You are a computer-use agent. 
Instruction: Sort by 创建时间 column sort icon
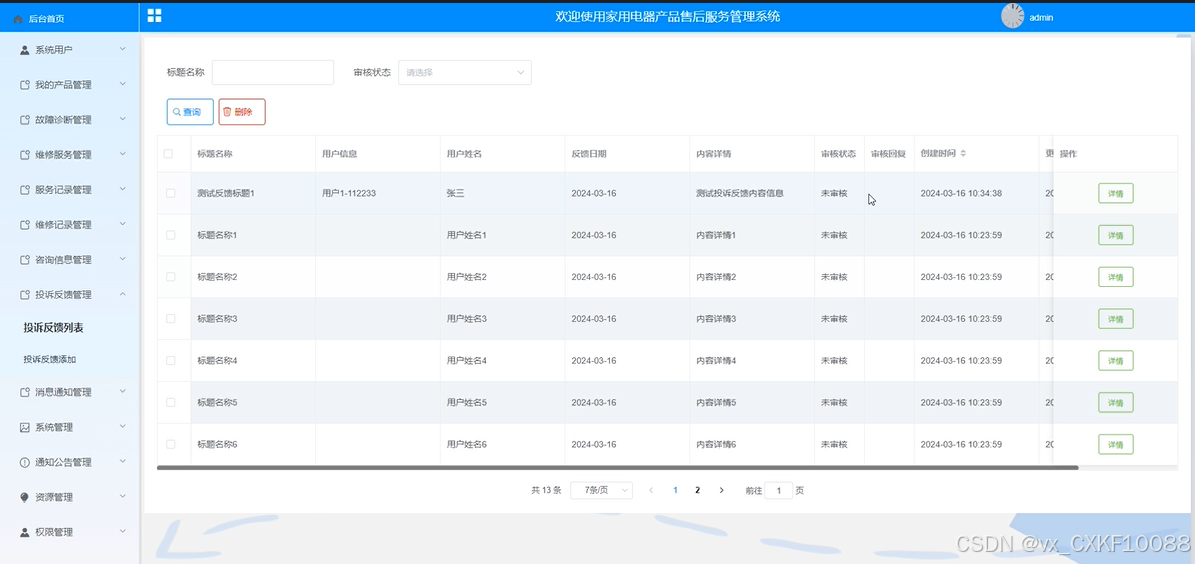pyautogui.click(x=963, y=153)
